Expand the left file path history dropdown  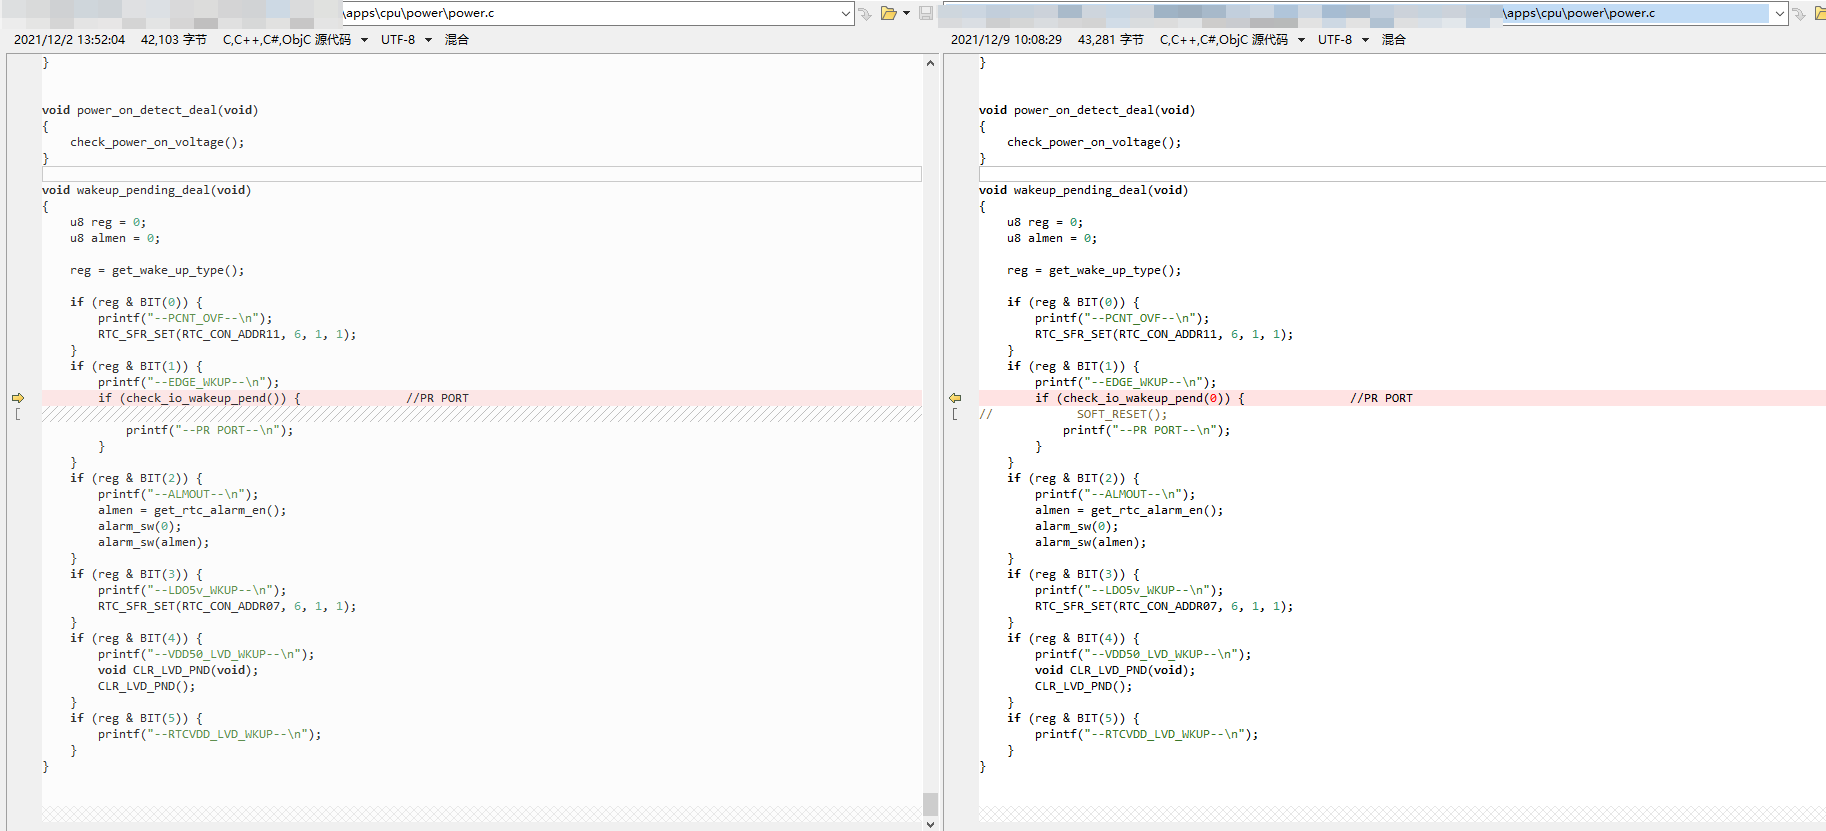[846, 13]
